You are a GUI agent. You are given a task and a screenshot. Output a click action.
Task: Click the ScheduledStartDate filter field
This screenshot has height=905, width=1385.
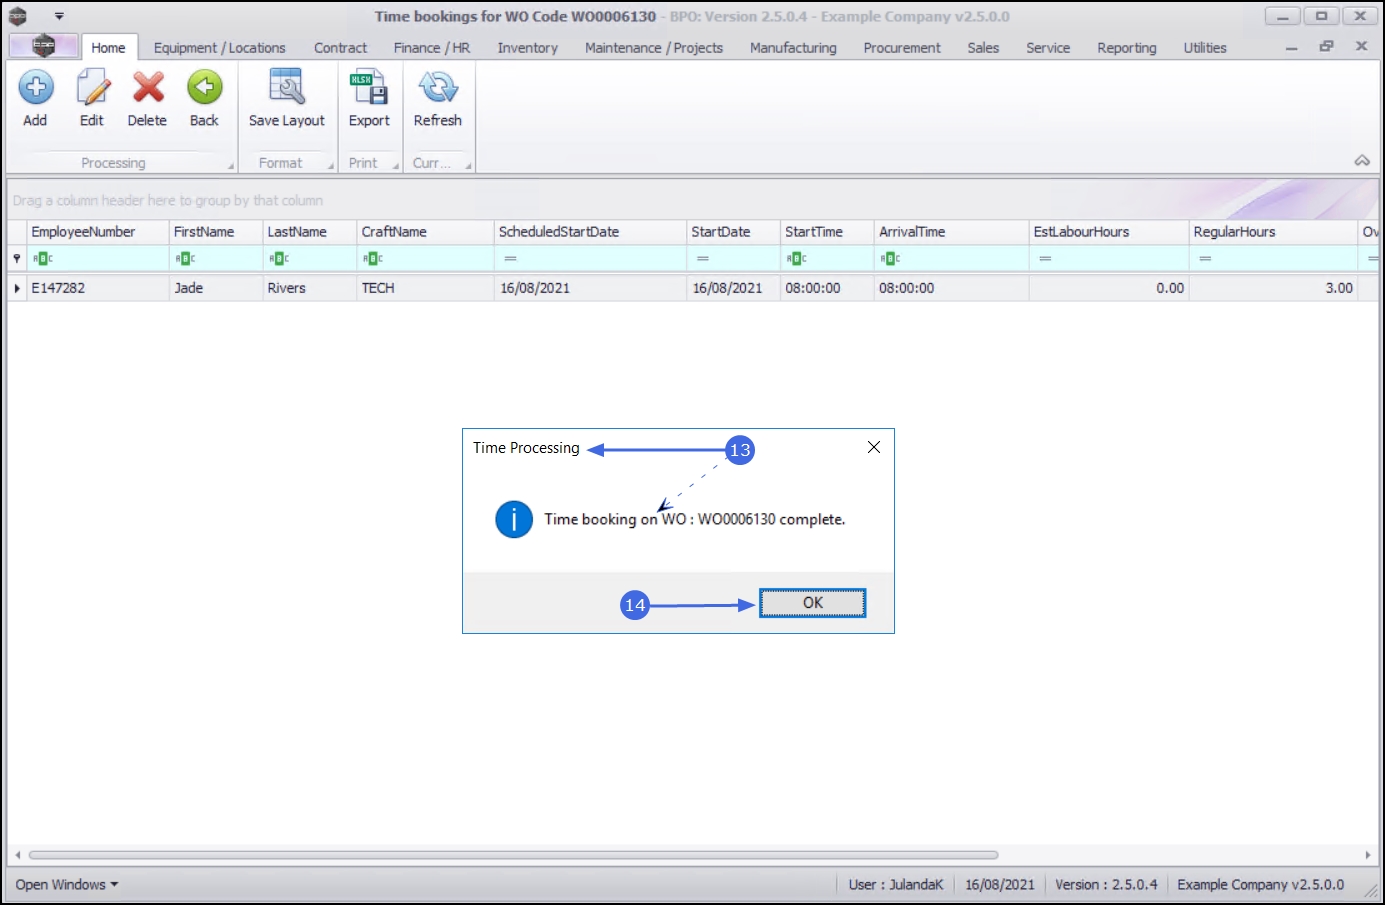click(590, 258)
